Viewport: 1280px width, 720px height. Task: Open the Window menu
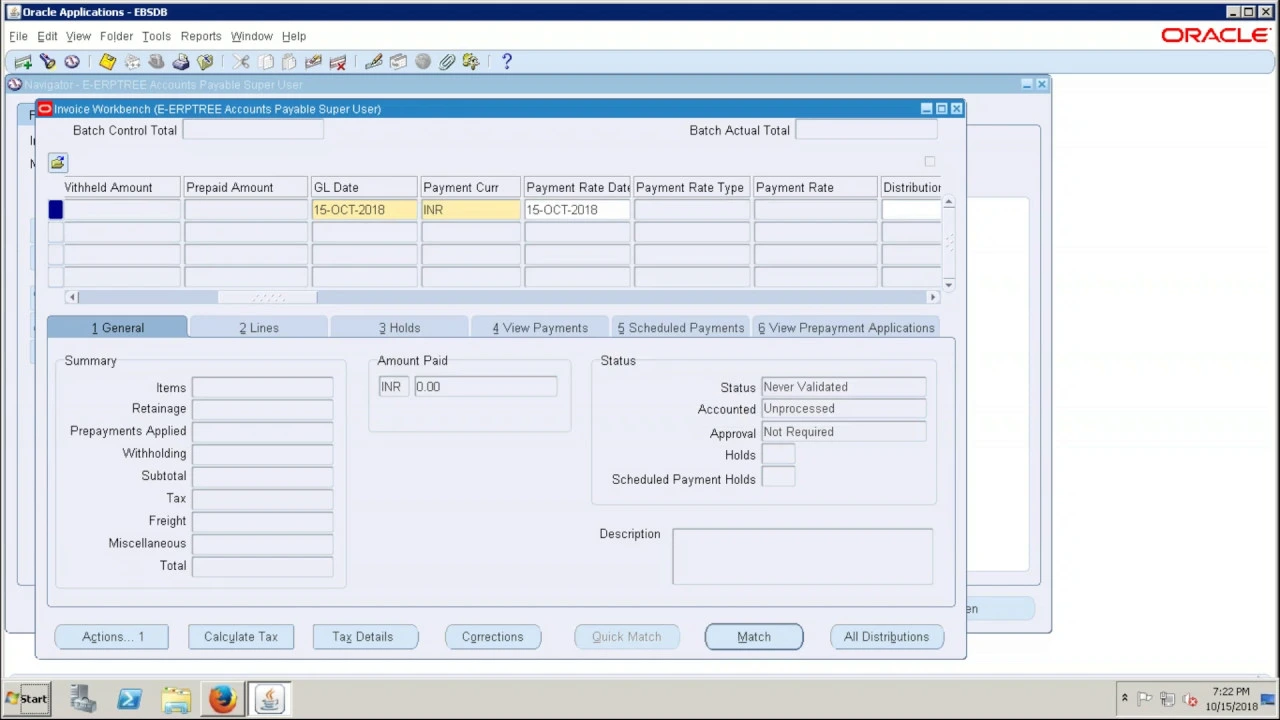click(252, 36)
